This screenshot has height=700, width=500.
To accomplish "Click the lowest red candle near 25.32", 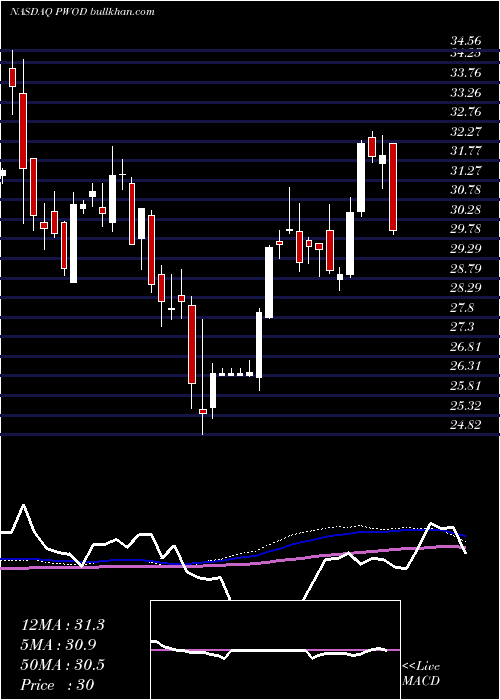I will (x=203, y=411).
